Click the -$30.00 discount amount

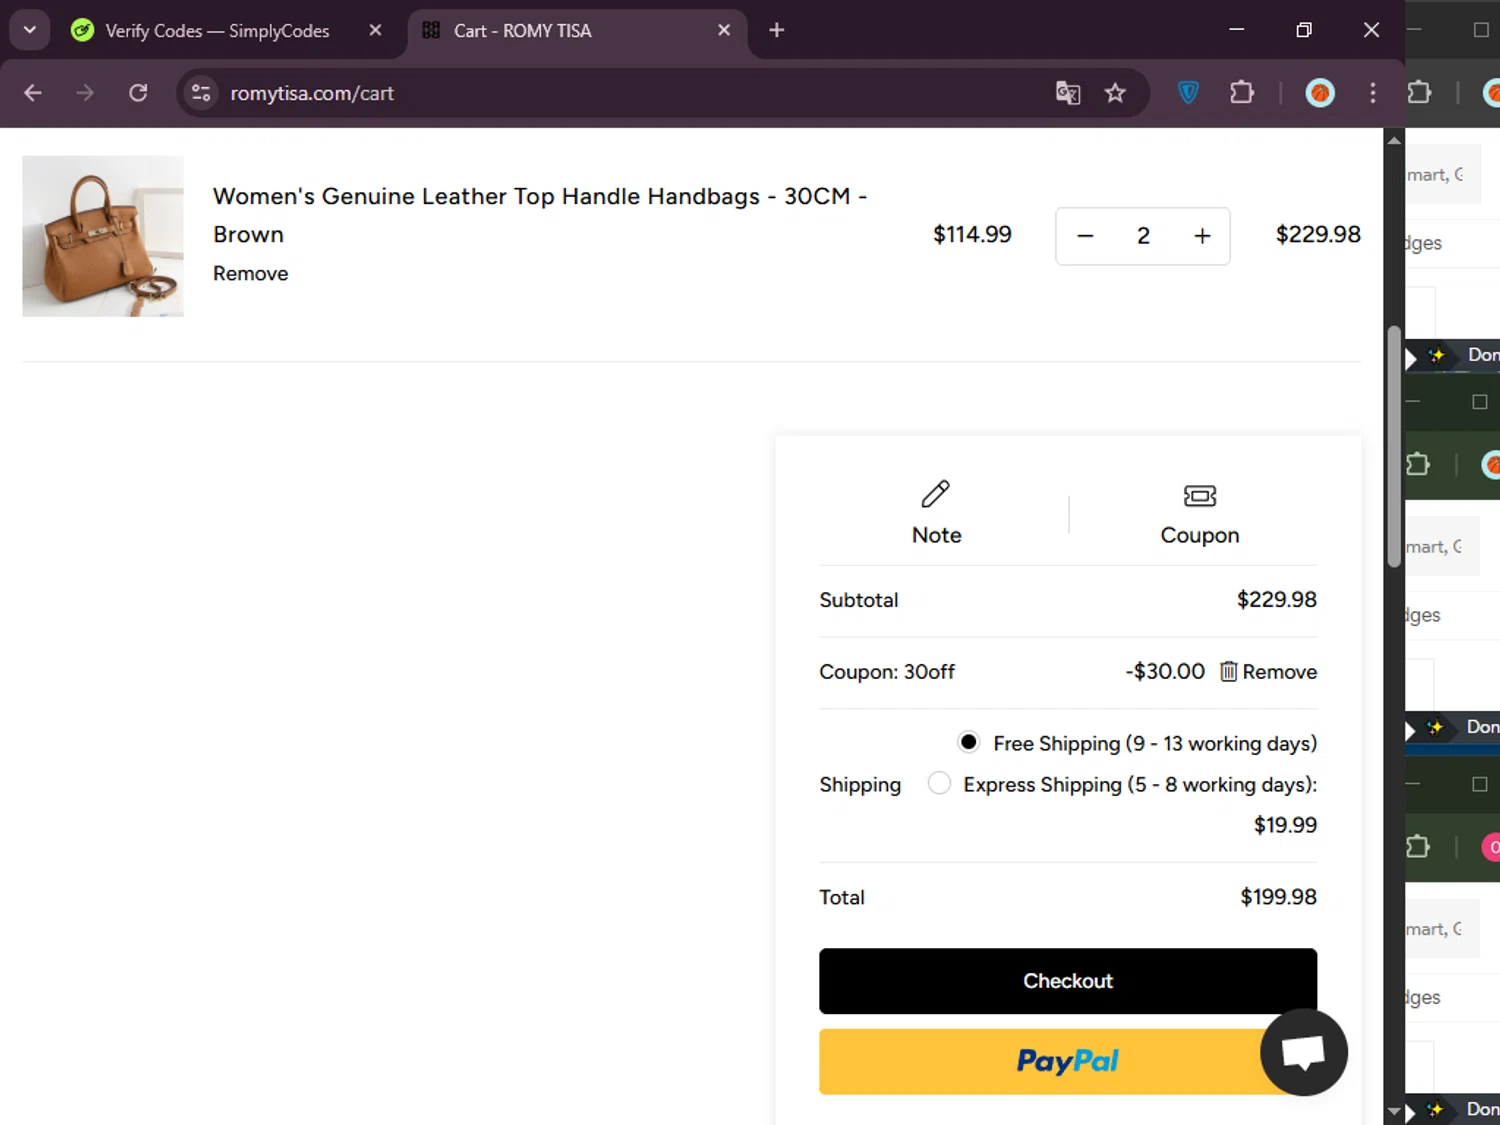pos(1165,672)
